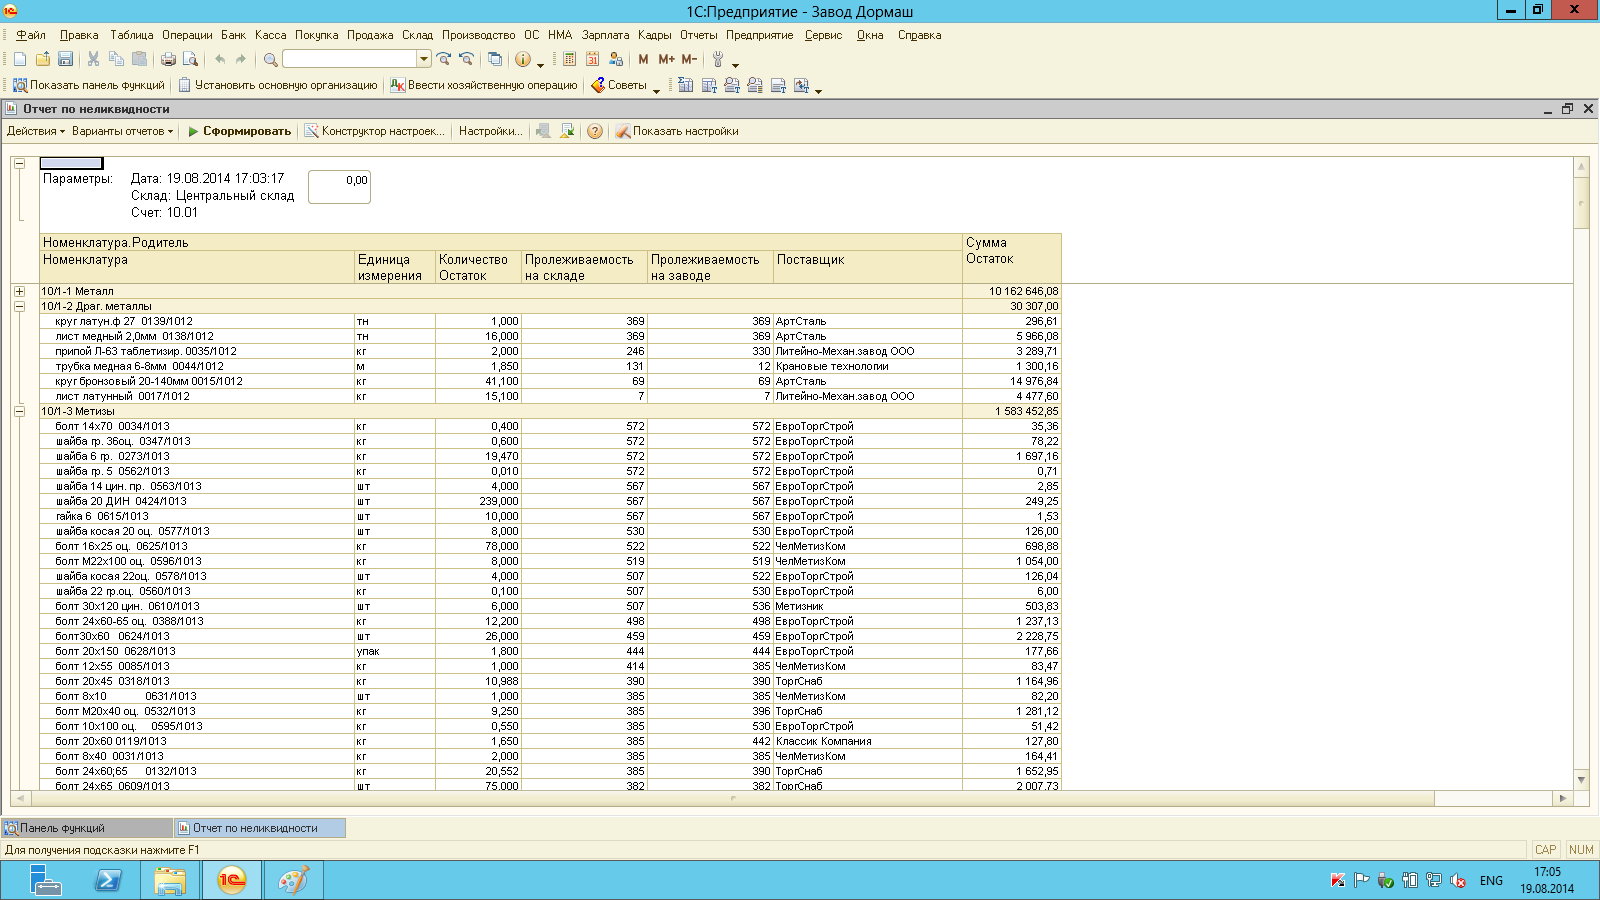The height and width of the screenshot is (900, 1600).
Task: Open the Сервис menu
Action: (824, 35)
